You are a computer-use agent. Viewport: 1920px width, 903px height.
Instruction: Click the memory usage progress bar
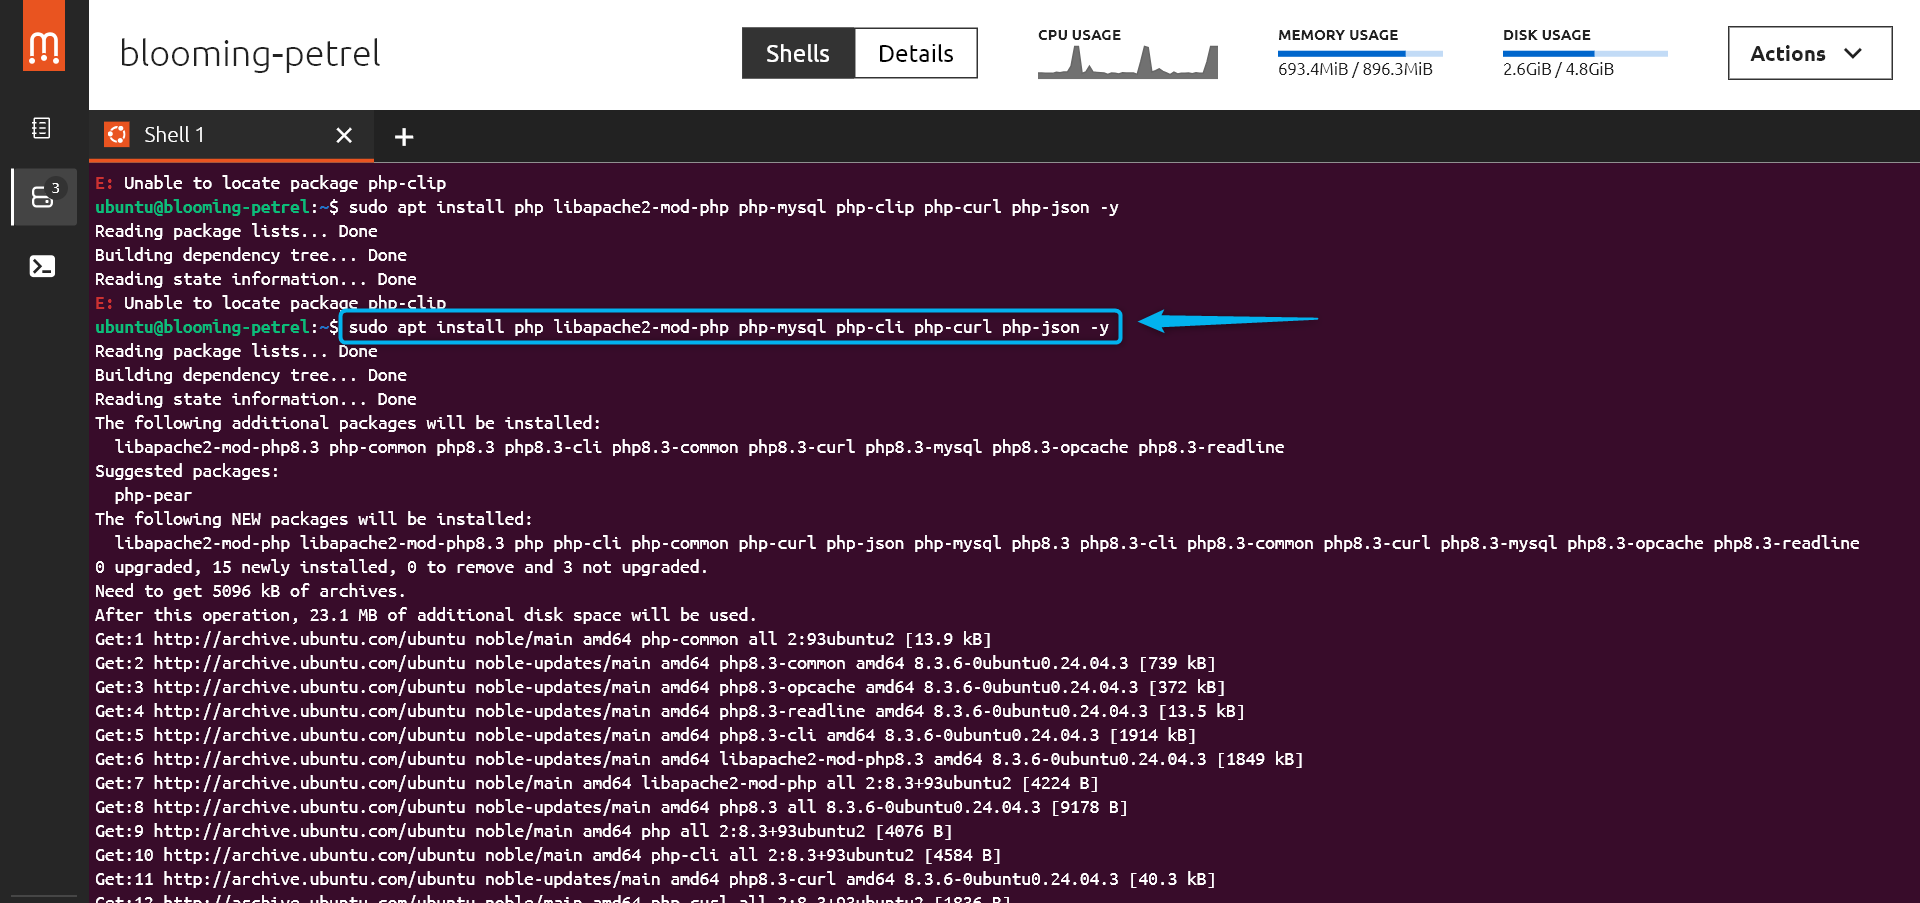coord(1360,53)
